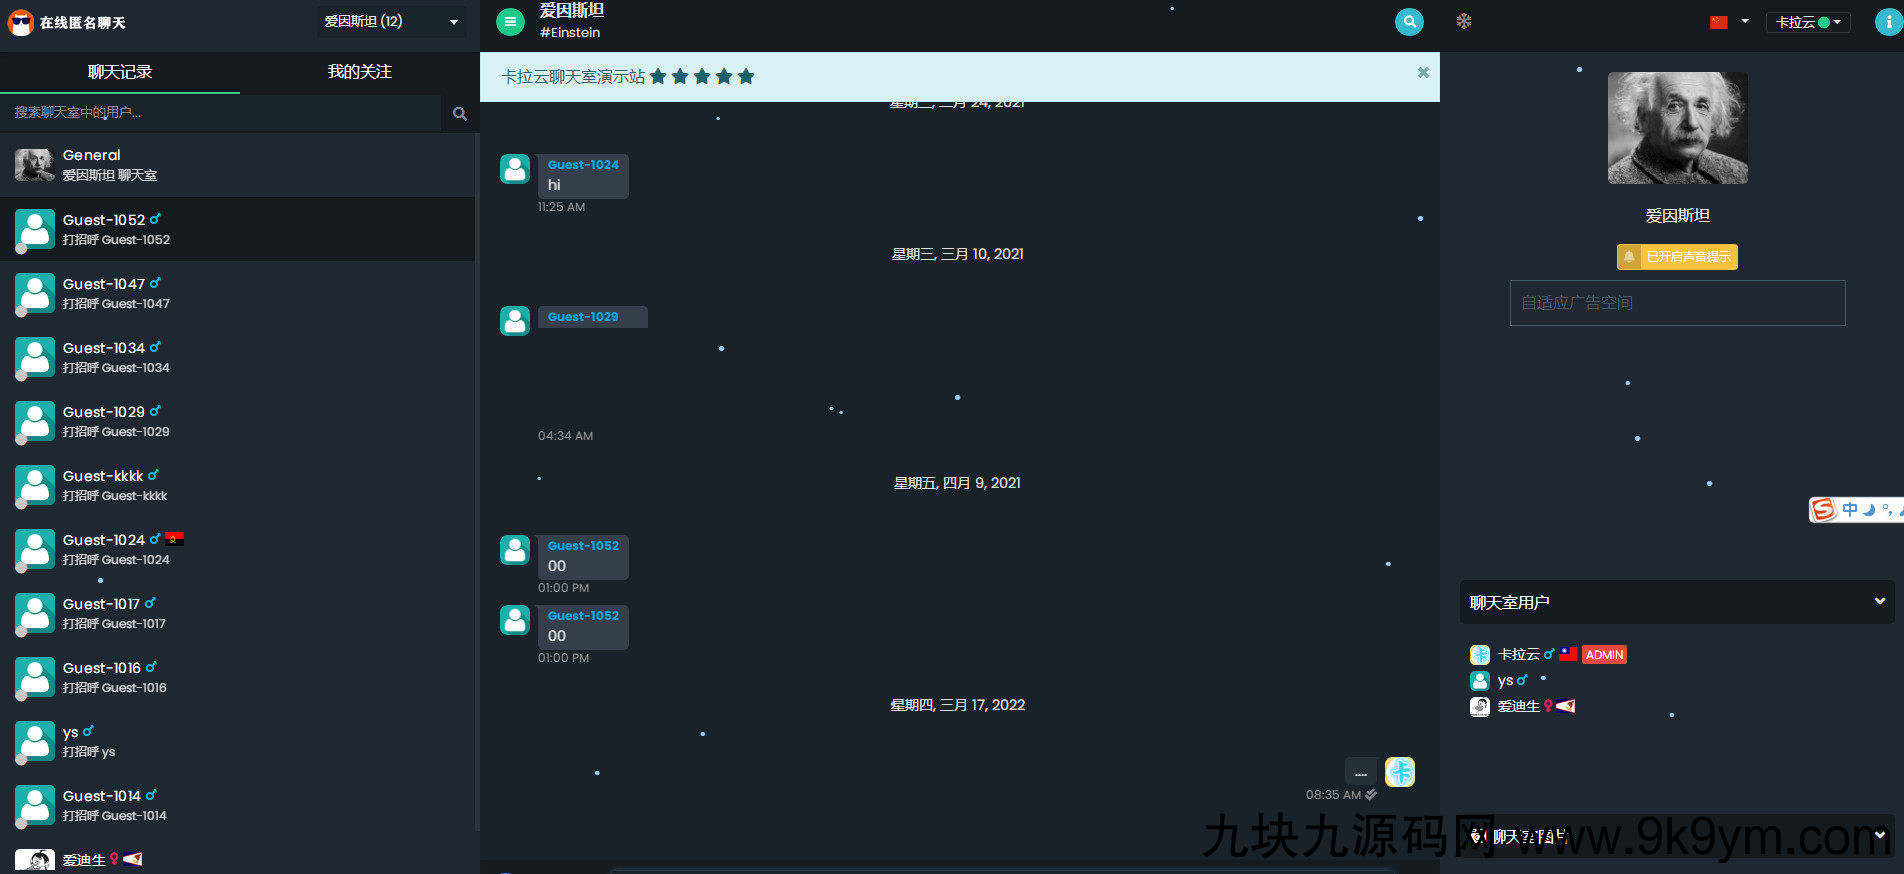Click the chat room user search field

click(220, 113)
